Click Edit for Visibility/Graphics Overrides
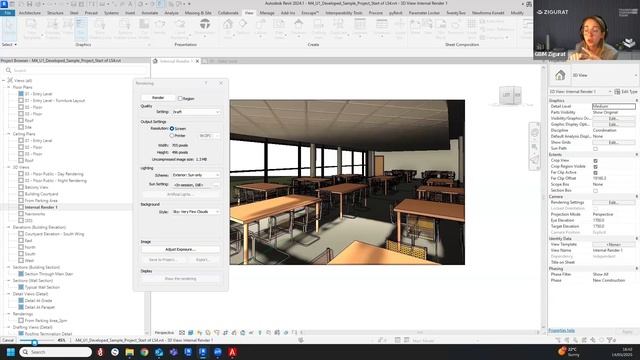This screenshot has width=640, height=360. point(613,118)
